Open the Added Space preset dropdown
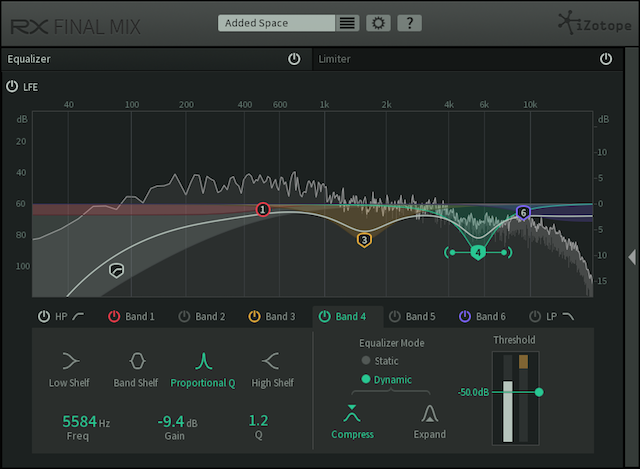Image resolution: width=640 pixels, height=469 pixels. coord(276,23)
